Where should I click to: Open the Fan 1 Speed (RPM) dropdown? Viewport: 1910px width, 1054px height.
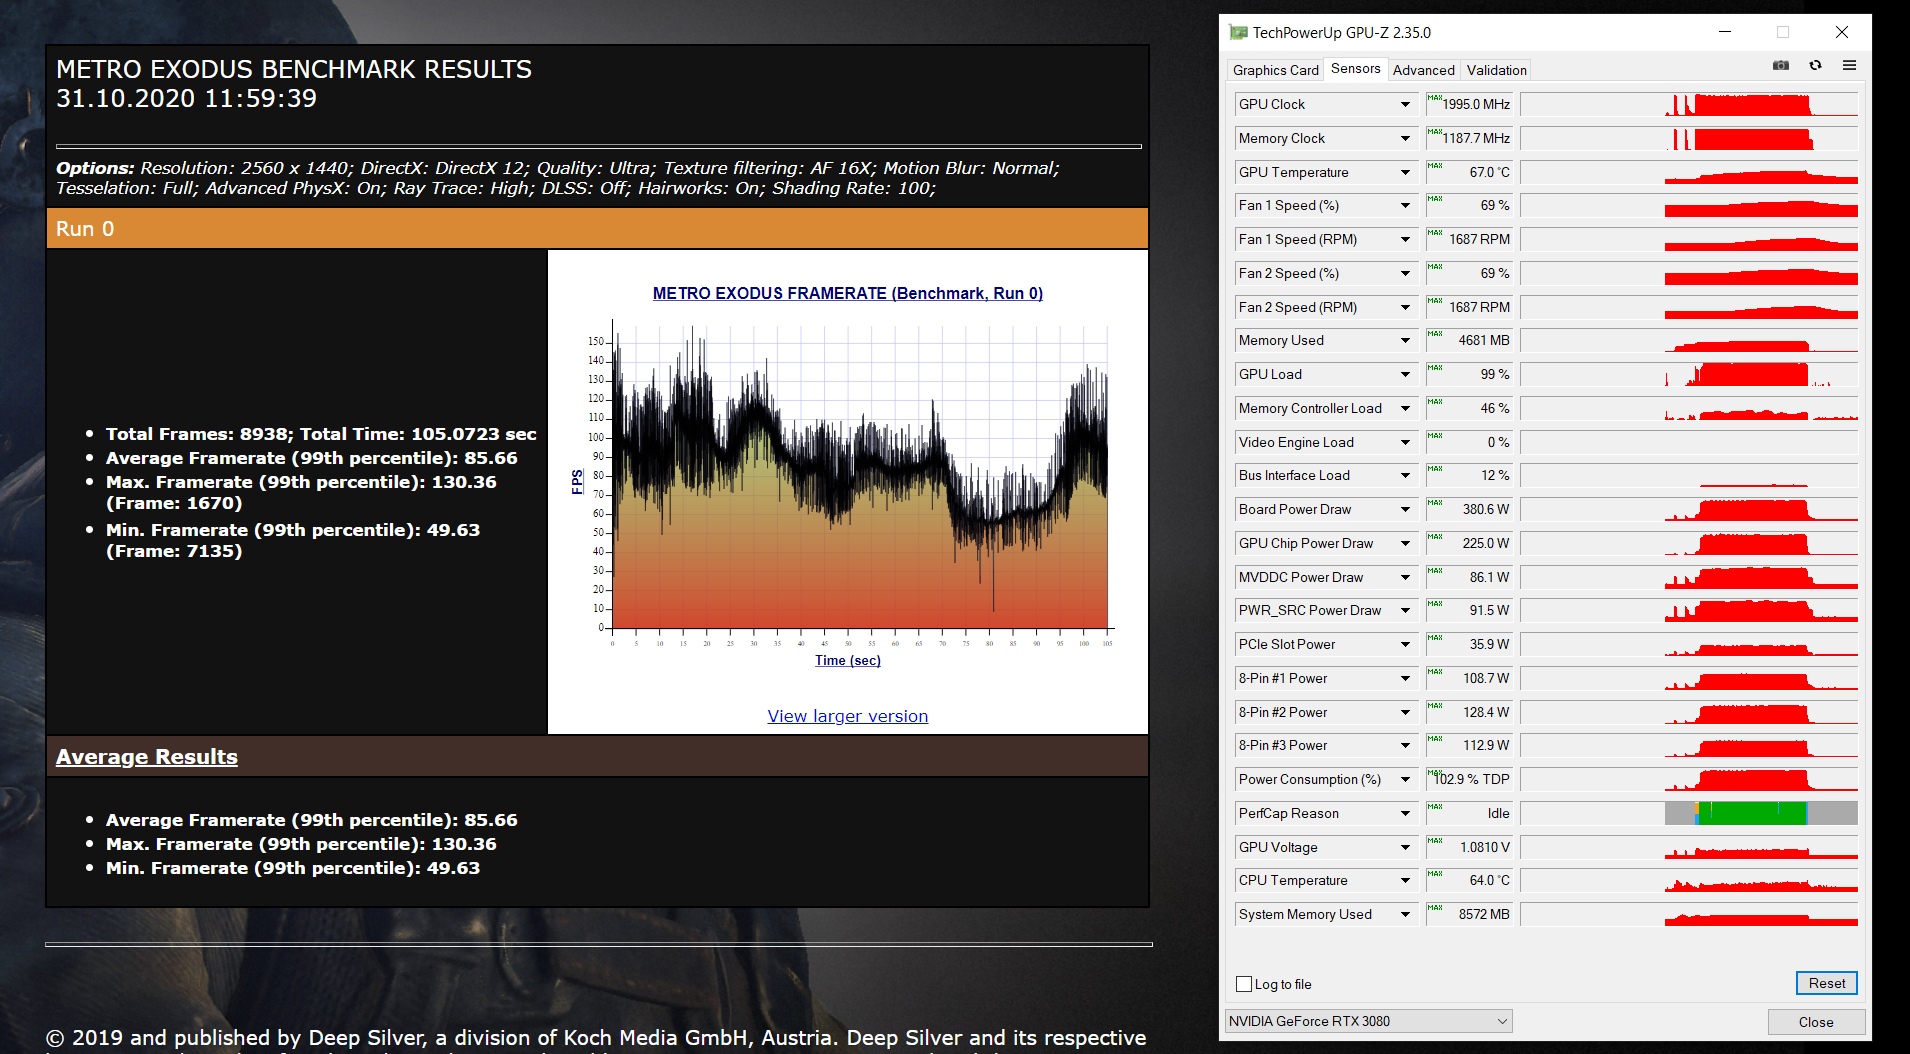click(x=1405, y=239)
